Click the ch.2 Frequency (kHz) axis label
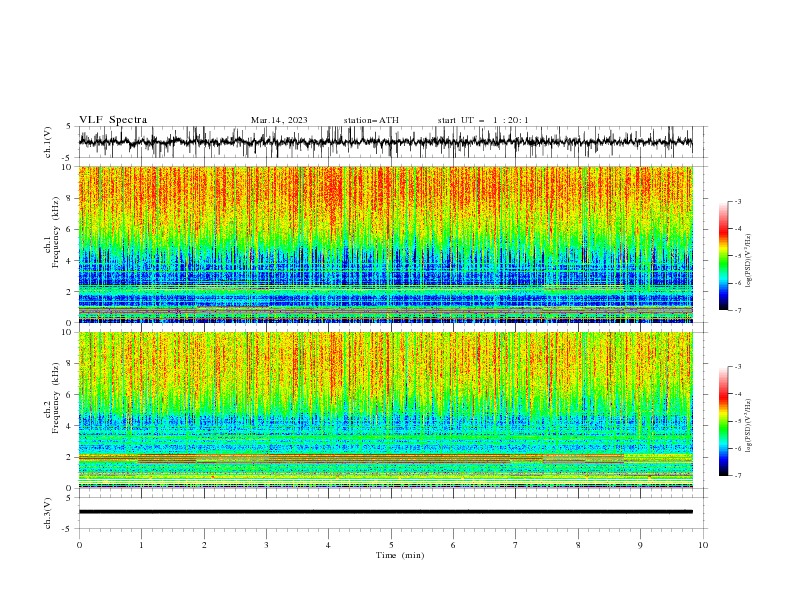Image resolution: width=792 pixels, height=612 pixels. [x=52, y=398]
